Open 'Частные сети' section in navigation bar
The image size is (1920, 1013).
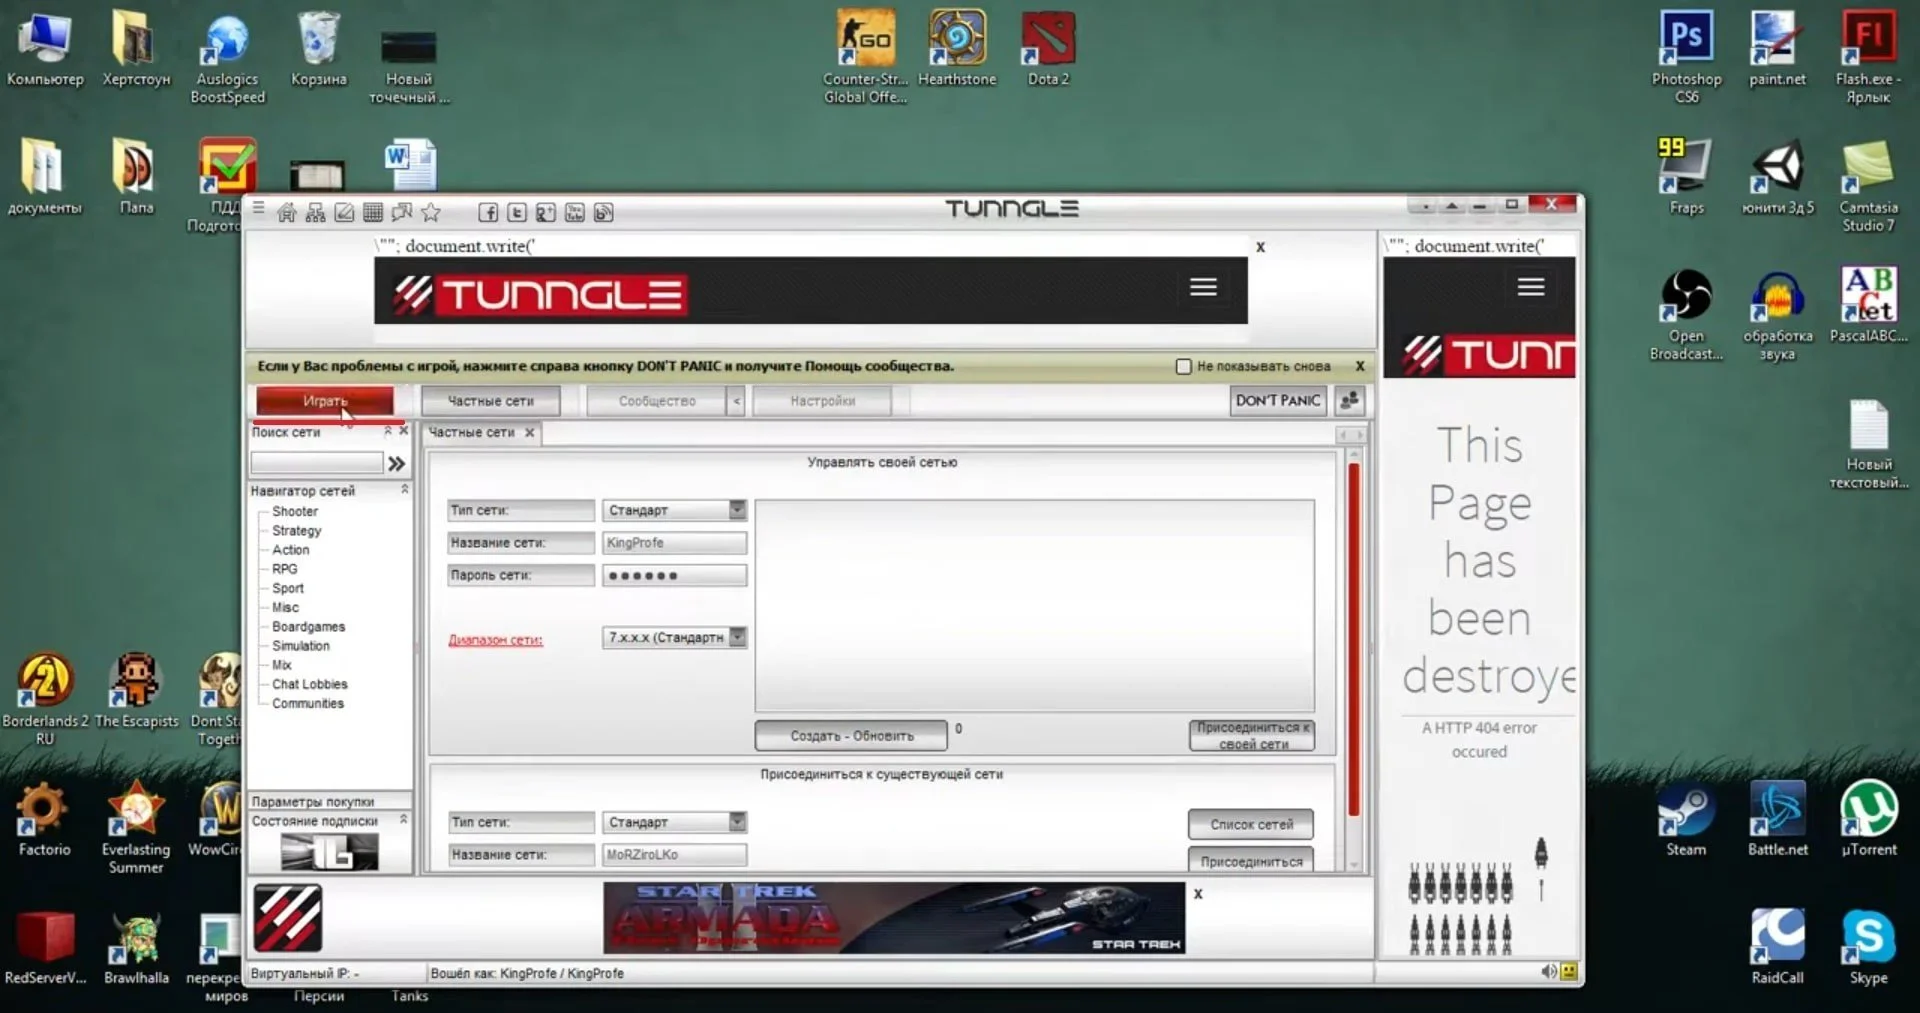click(x=490, y=401)
